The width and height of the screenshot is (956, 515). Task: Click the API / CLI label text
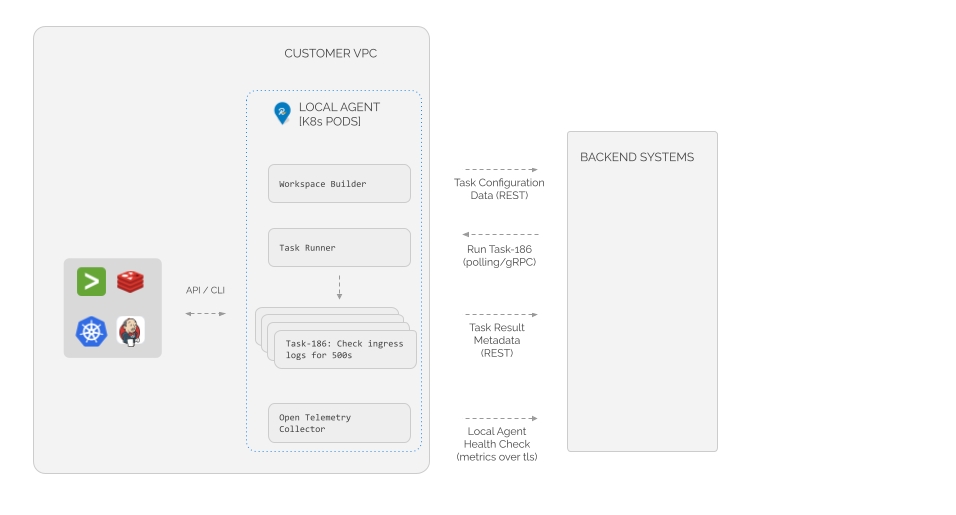(205, 290)
